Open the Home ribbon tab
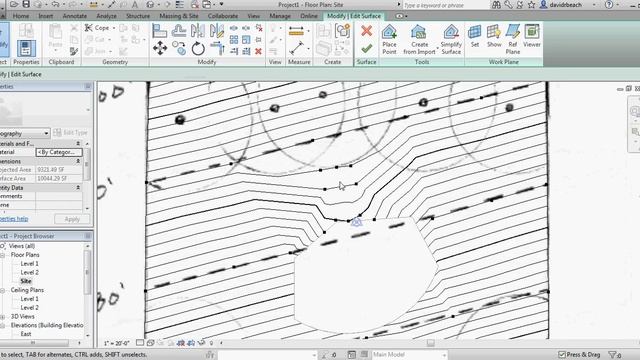Screen dimensions: 640x360 21,16
